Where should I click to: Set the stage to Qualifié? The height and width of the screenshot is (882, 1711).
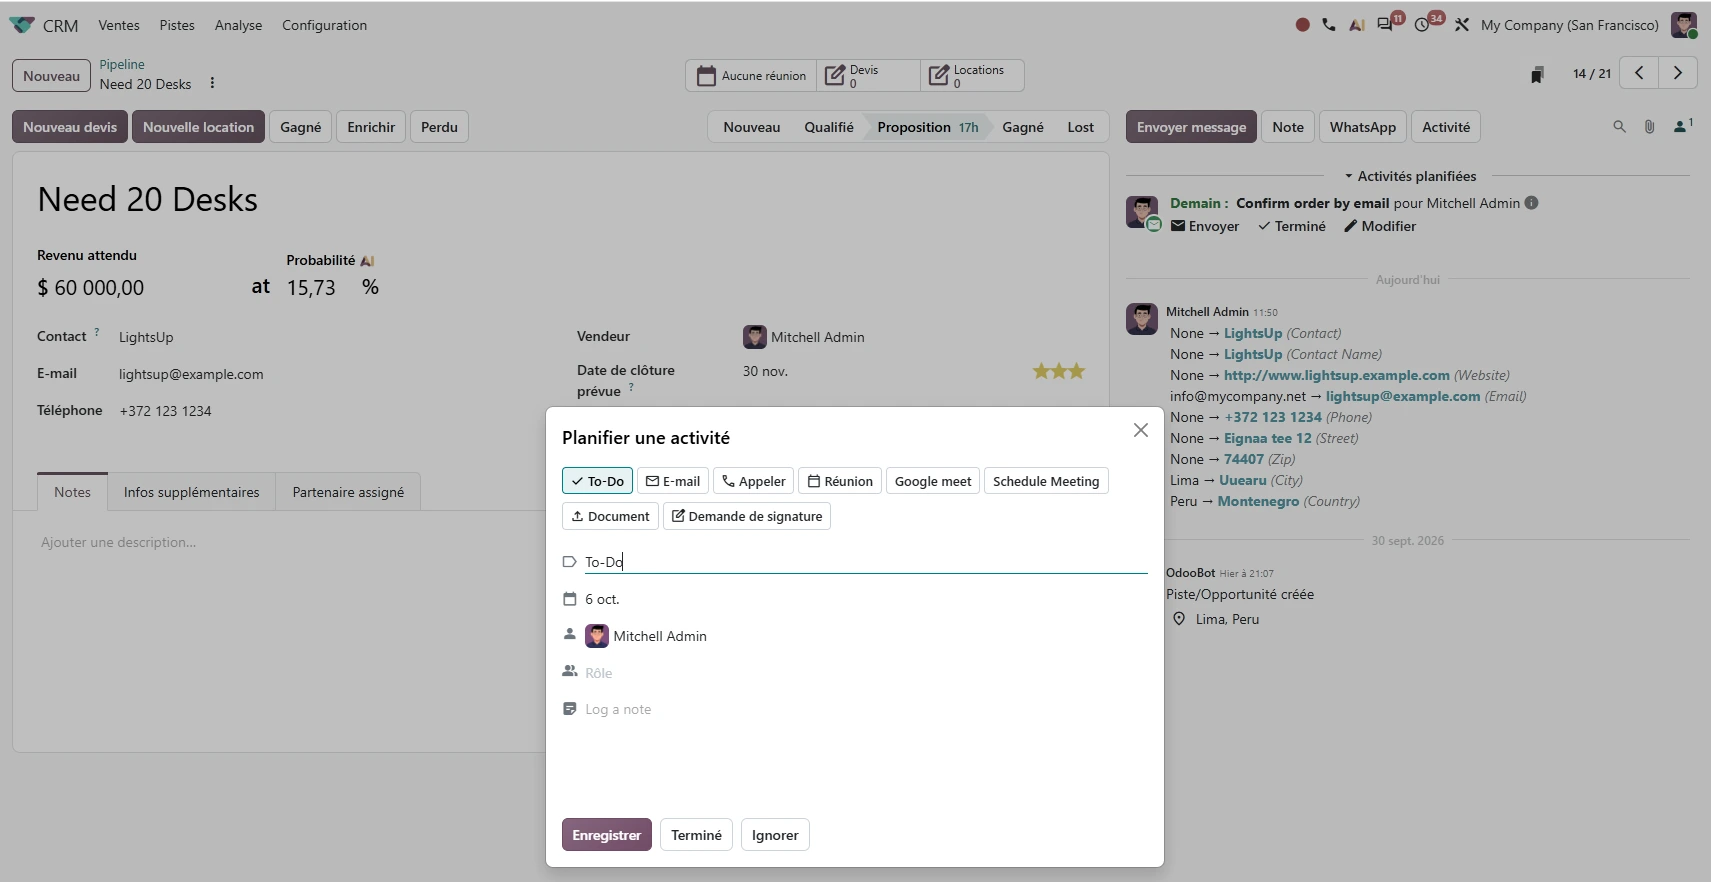pyautogui.click(x=829, y=127)
